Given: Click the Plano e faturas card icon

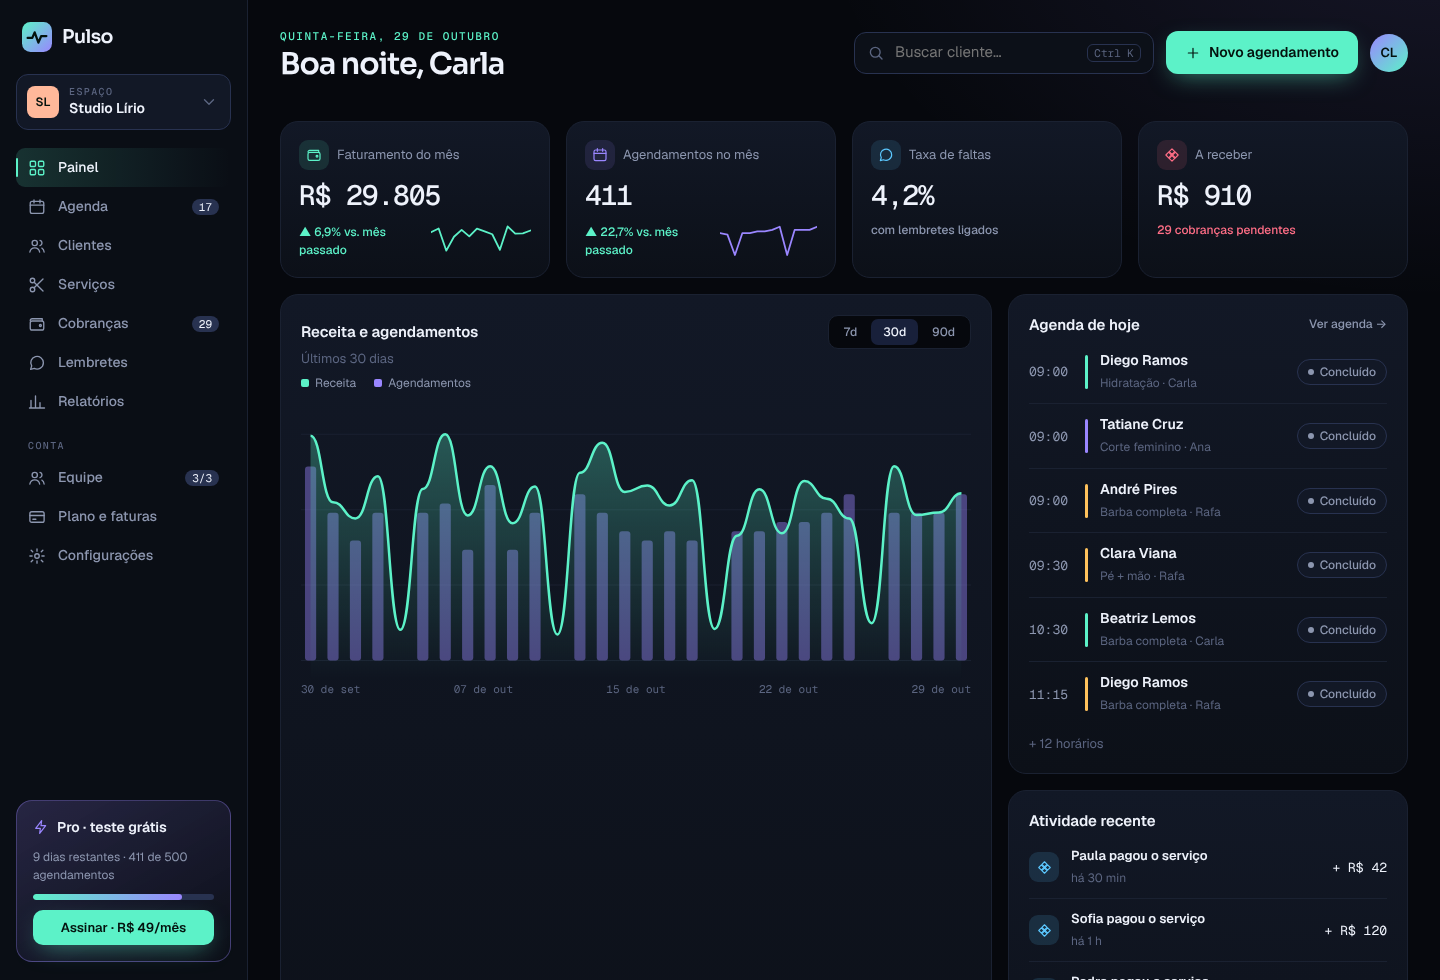Looking at the screenshot, I should [x=37, y=517].
